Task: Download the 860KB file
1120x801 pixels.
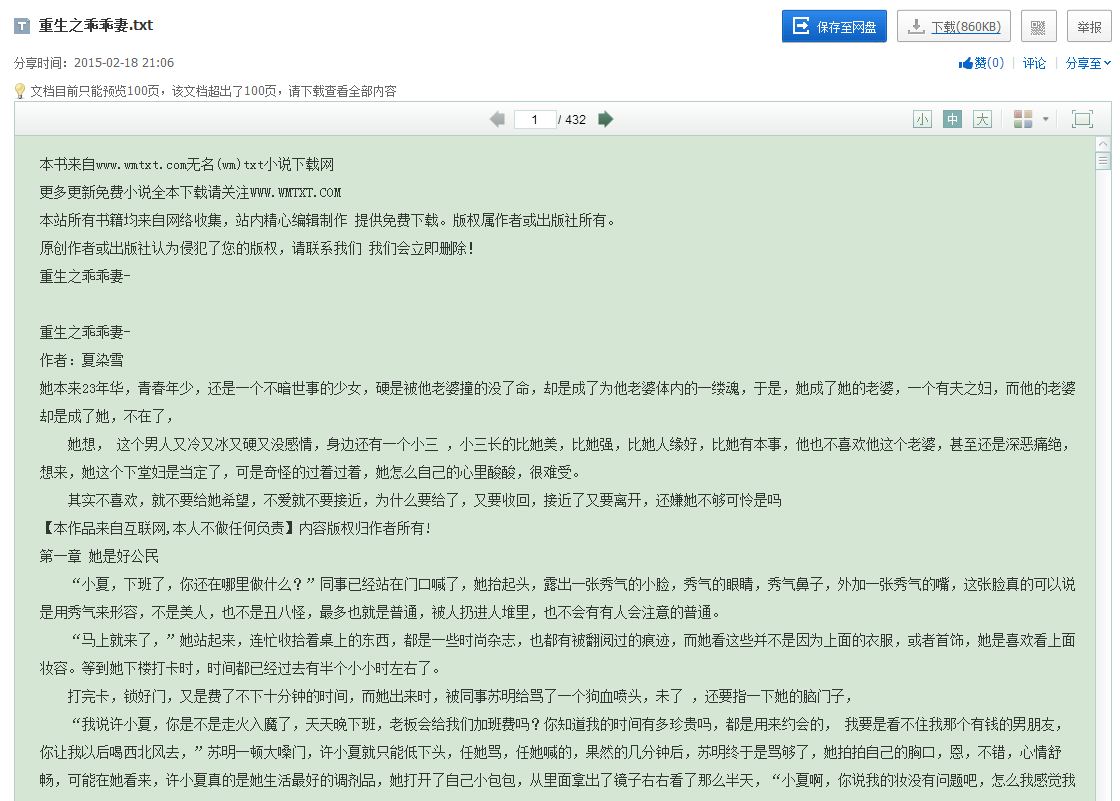Action: pyautogui.click(x=954, y=26)
